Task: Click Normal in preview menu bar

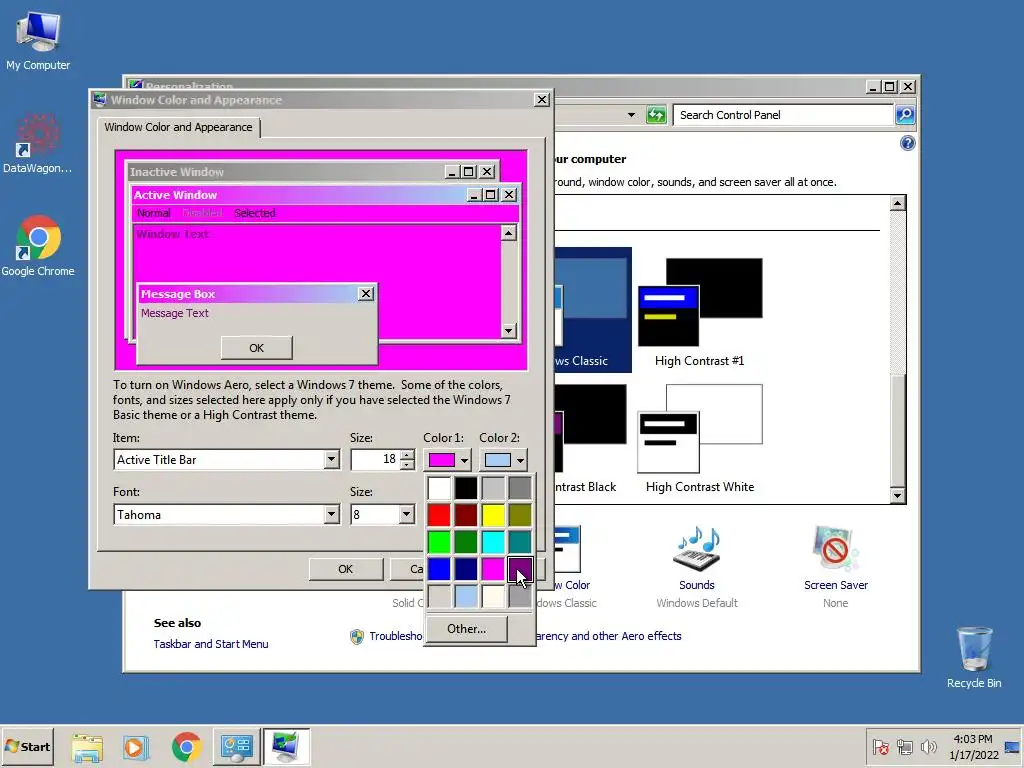Action: pos(153,213)
